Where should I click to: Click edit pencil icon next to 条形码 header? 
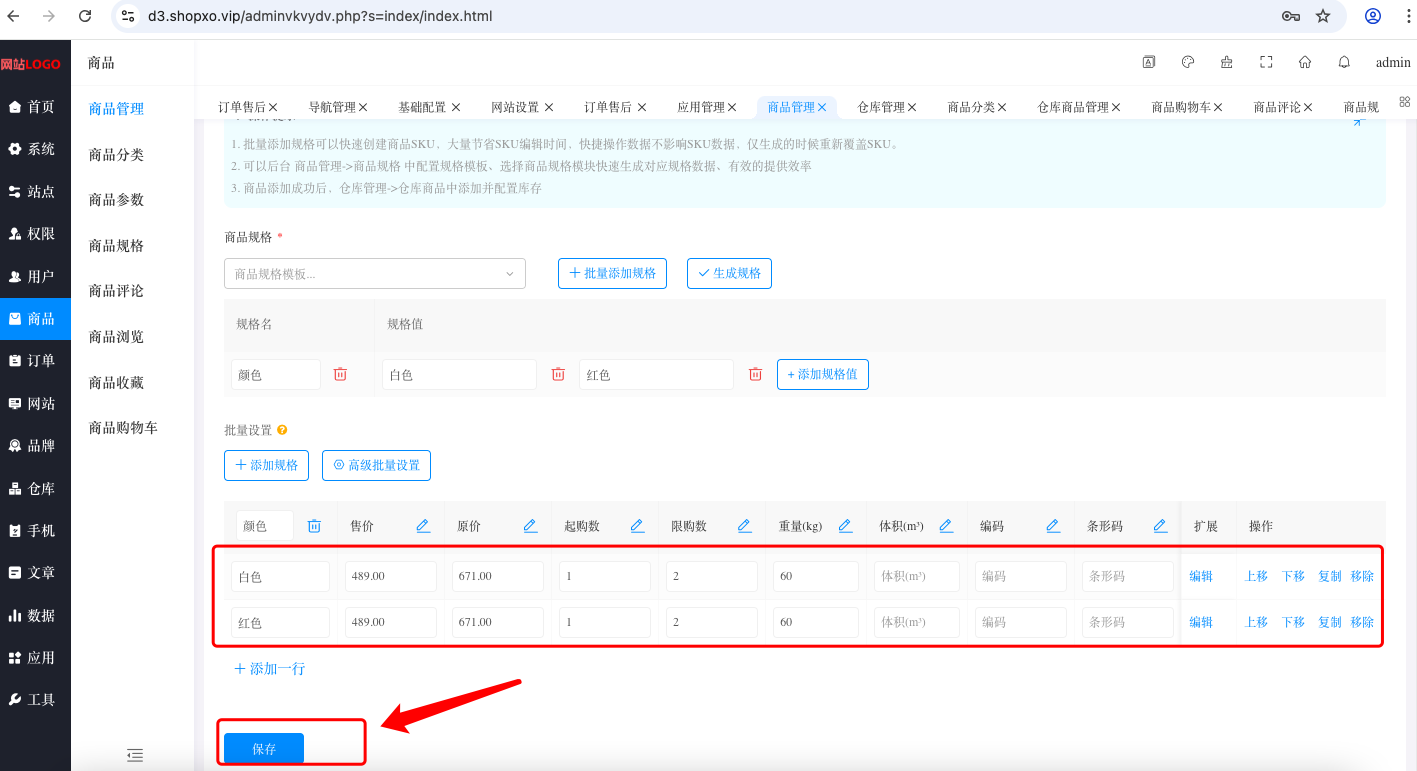pos(1160,526)
